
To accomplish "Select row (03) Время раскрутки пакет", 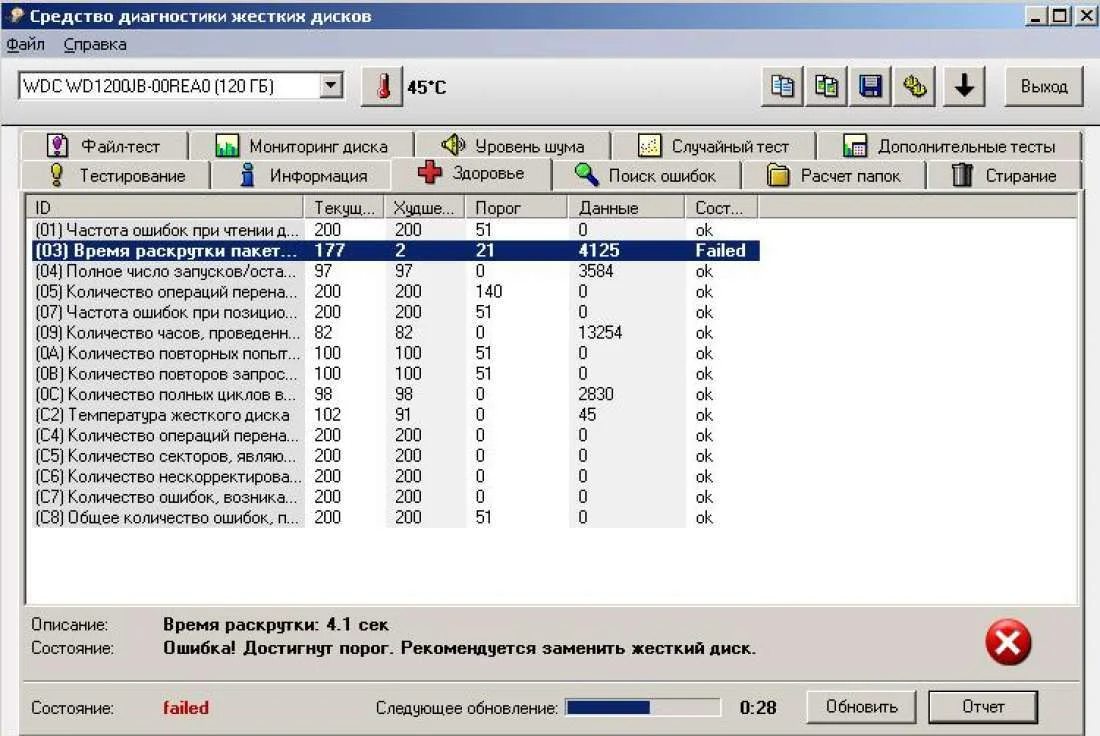I will [396, 250].
